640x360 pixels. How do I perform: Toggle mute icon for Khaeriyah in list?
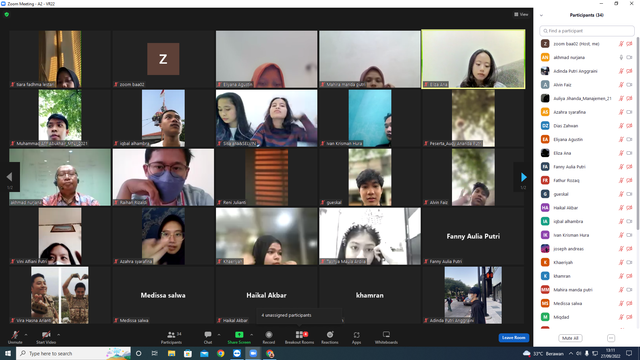pos(621,262)
